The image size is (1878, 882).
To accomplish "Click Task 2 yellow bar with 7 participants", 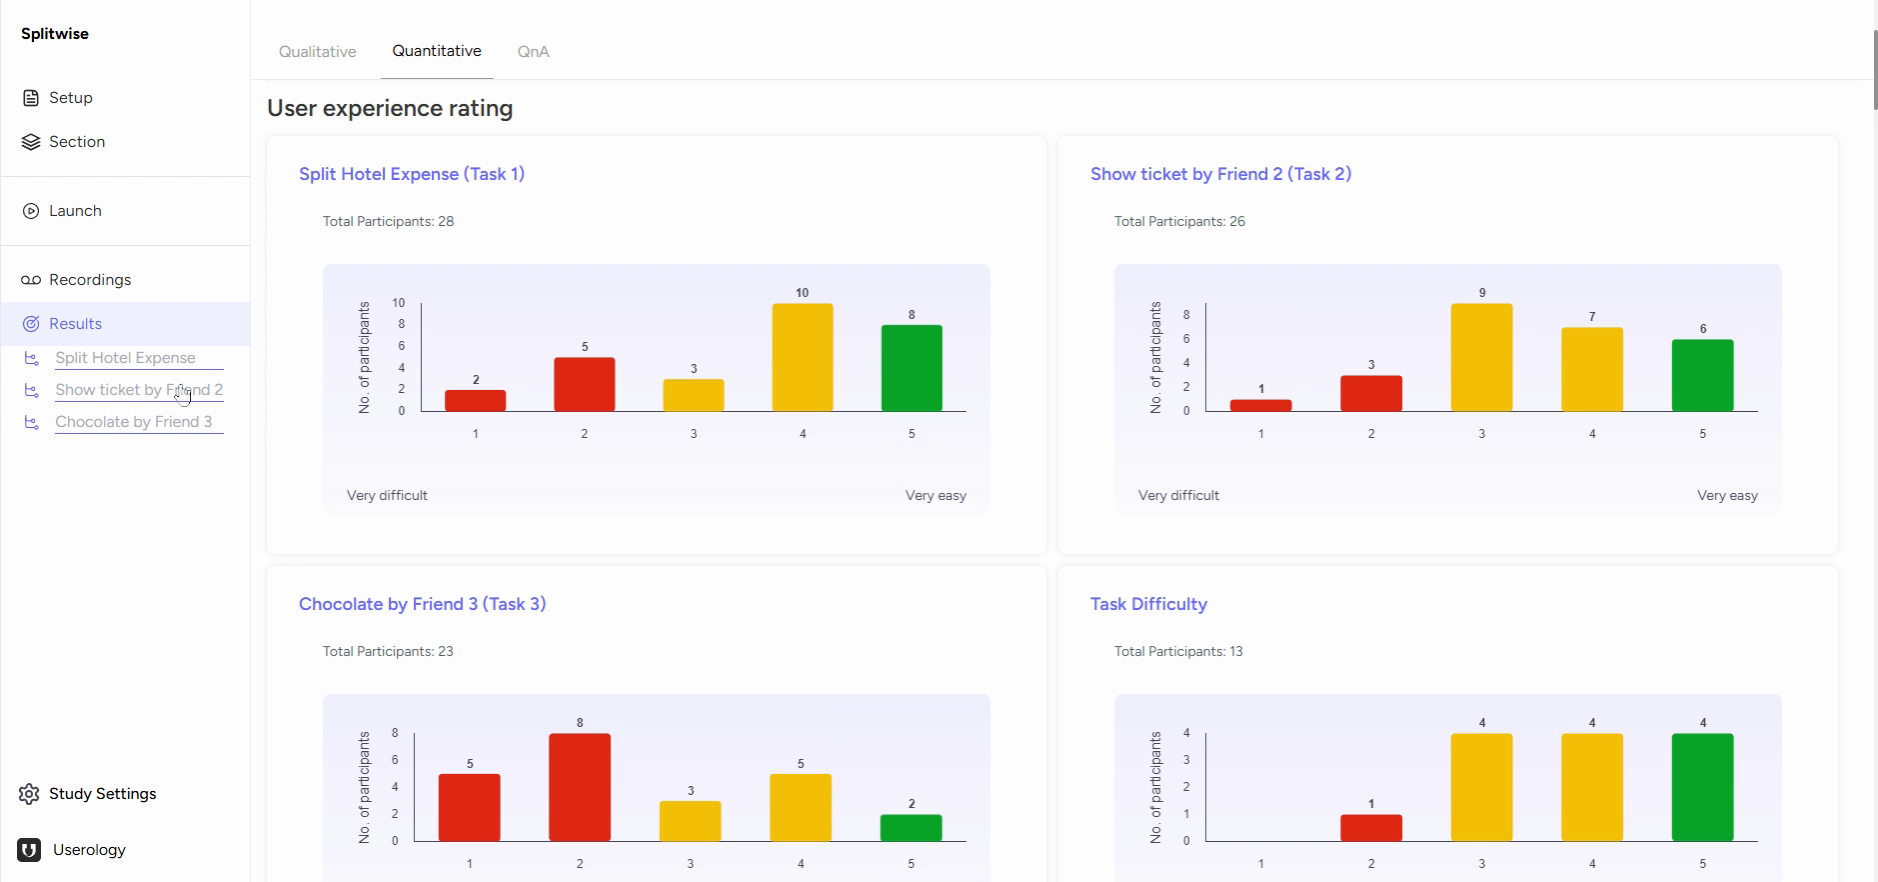I will [x=1592, y=369].
